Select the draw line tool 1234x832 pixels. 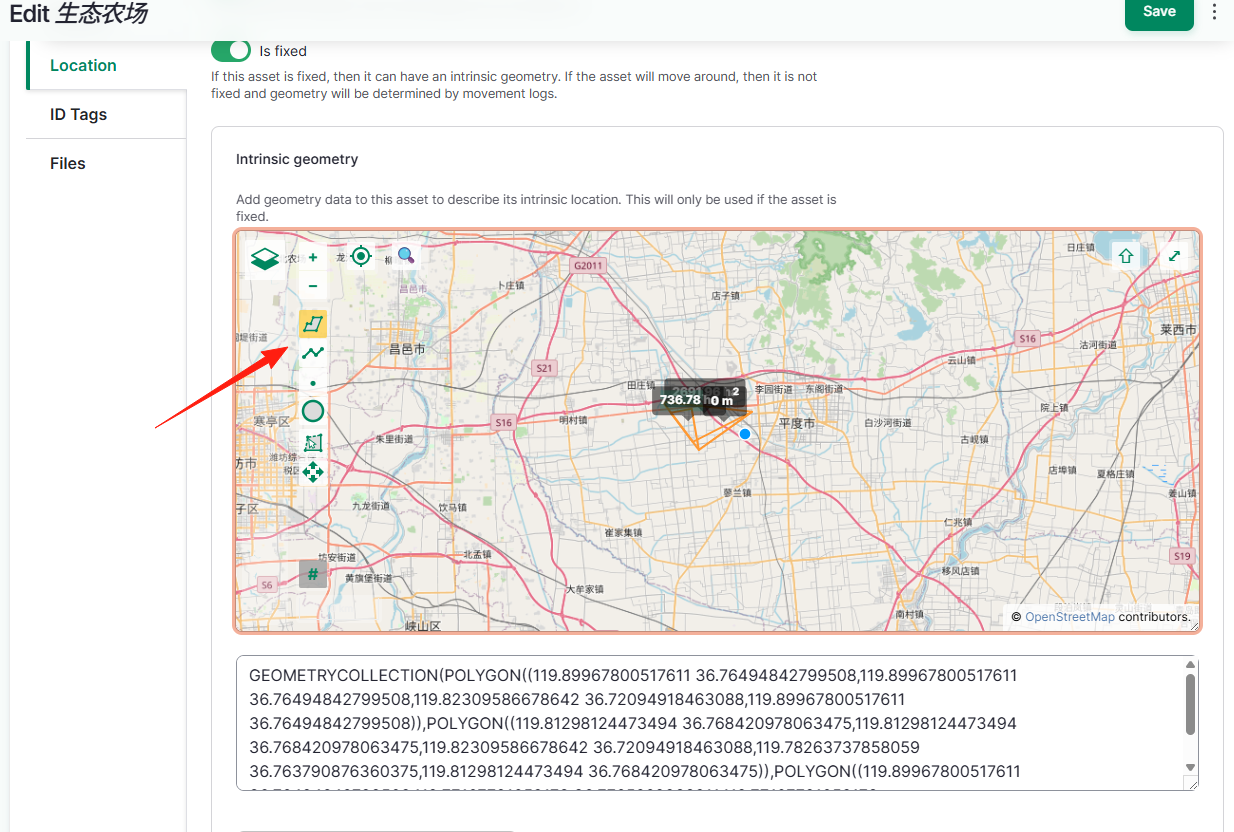point(313,353)
